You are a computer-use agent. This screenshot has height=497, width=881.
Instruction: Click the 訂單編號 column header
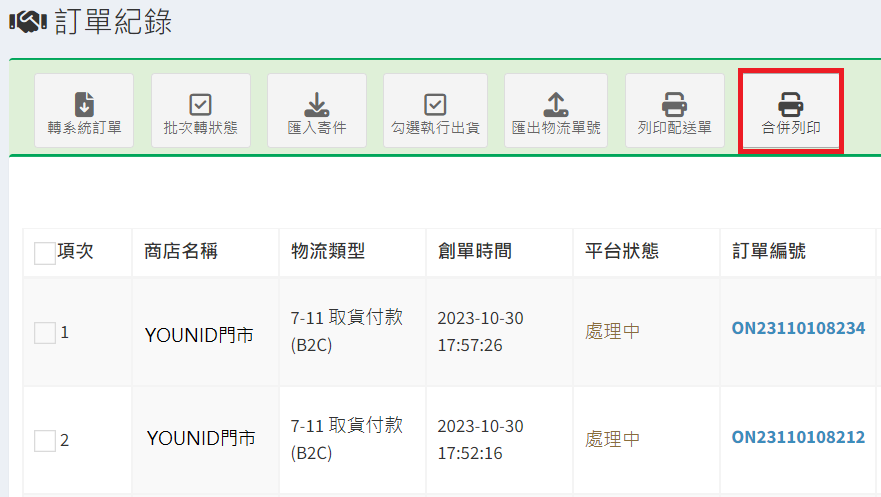coord(768,252)
